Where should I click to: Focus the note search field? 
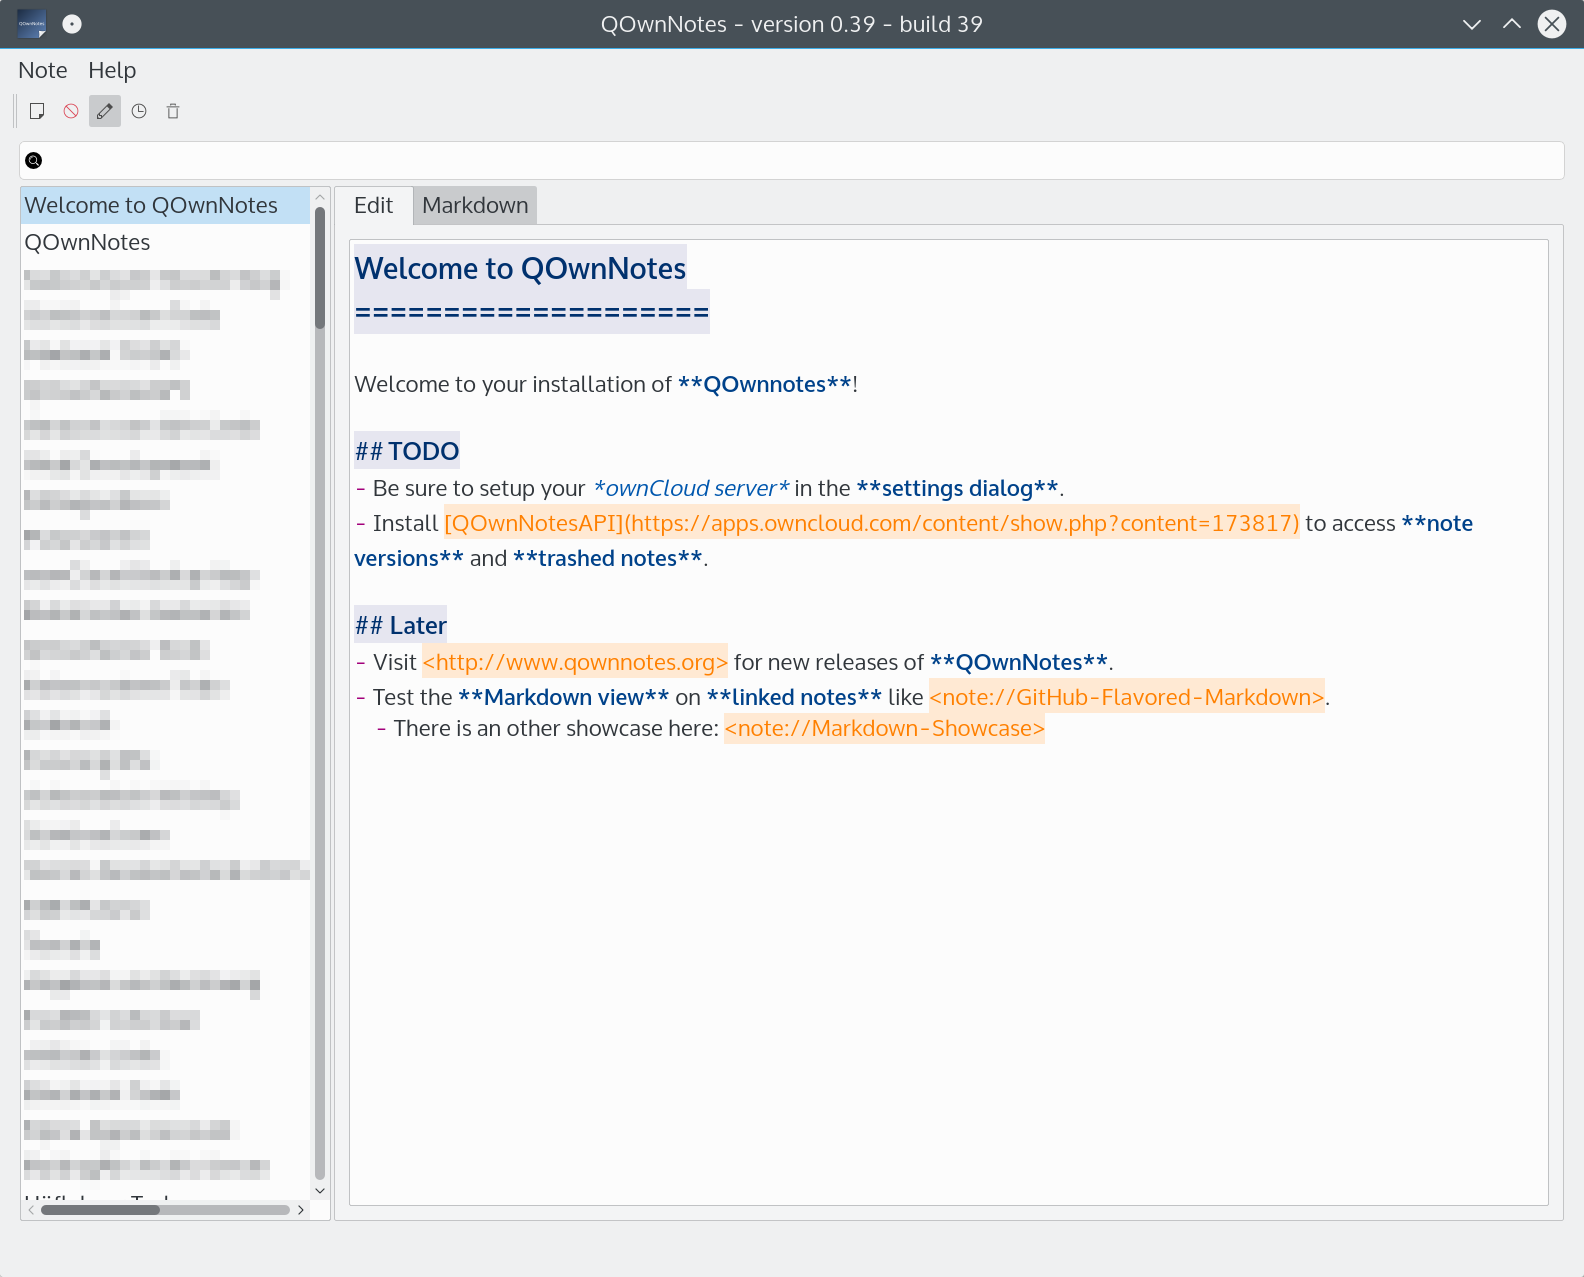tap(792, 160)
